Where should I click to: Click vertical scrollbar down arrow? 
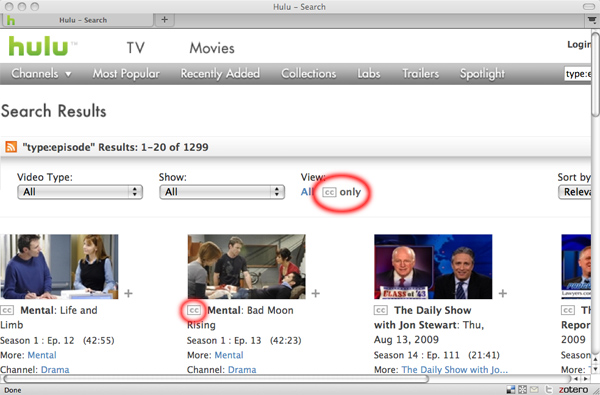[x=596, y=369]
